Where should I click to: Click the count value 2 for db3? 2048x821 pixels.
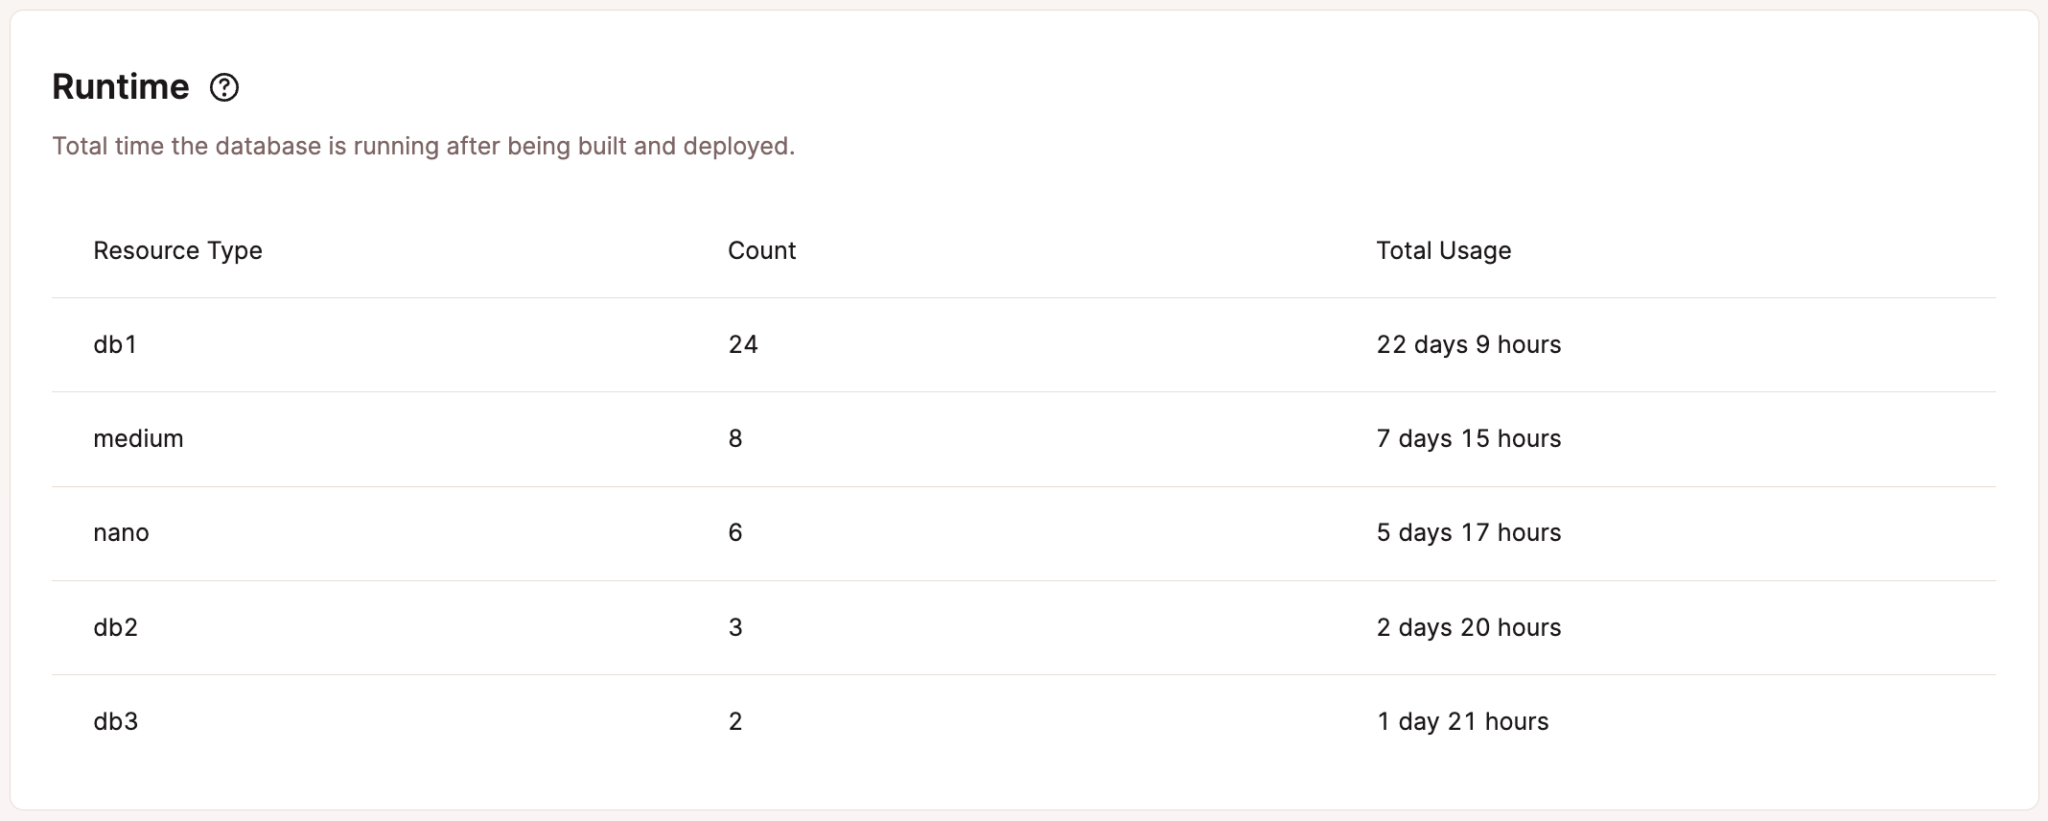tap(735, 721)
